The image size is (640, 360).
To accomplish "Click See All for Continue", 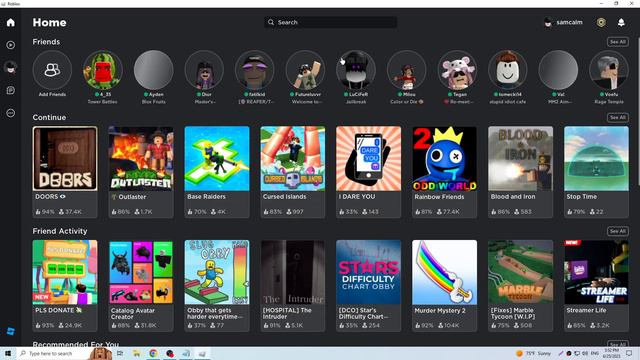I will pos(618,118).
